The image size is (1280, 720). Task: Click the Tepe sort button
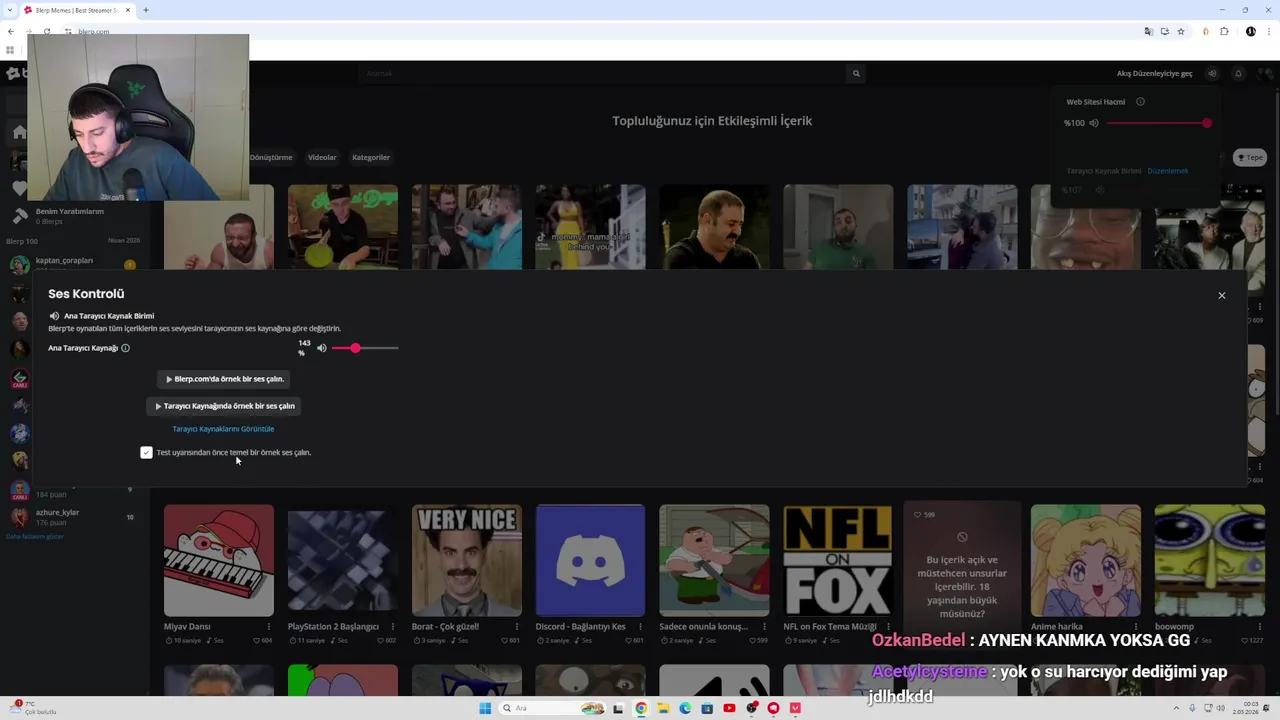pos(1250,157)
